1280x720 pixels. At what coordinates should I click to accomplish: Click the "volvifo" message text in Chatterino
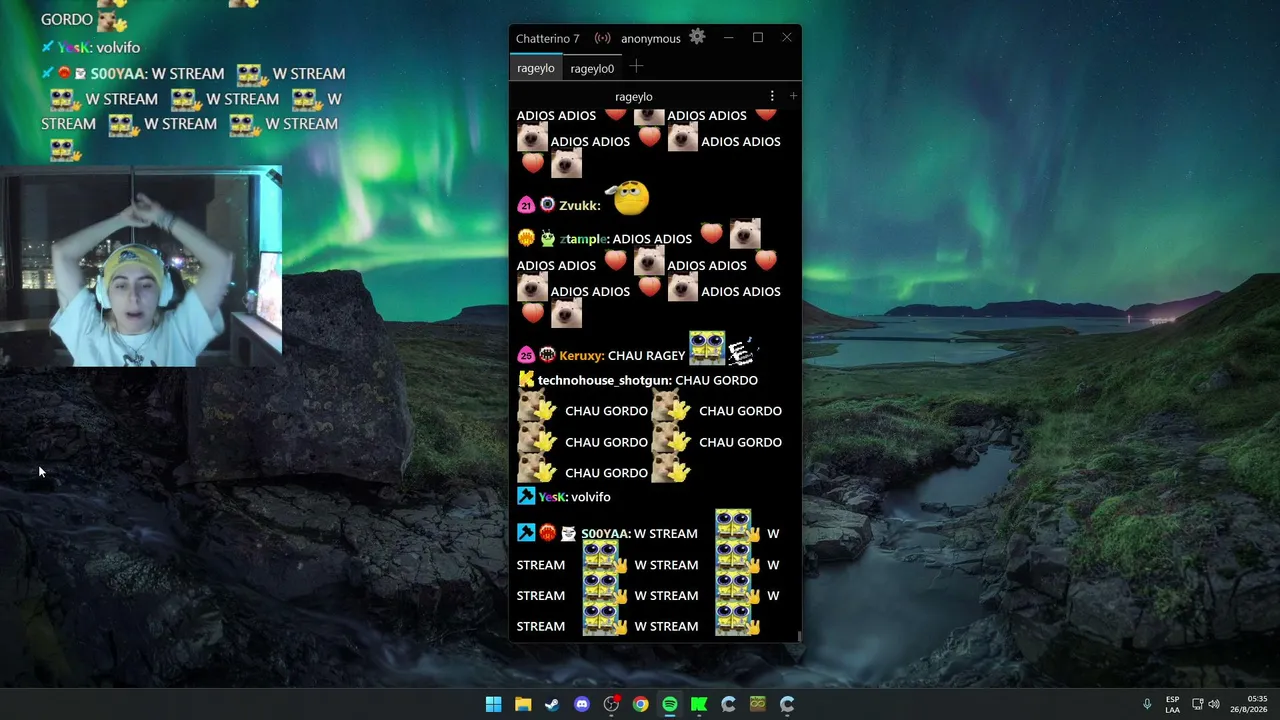pos(591,497)
